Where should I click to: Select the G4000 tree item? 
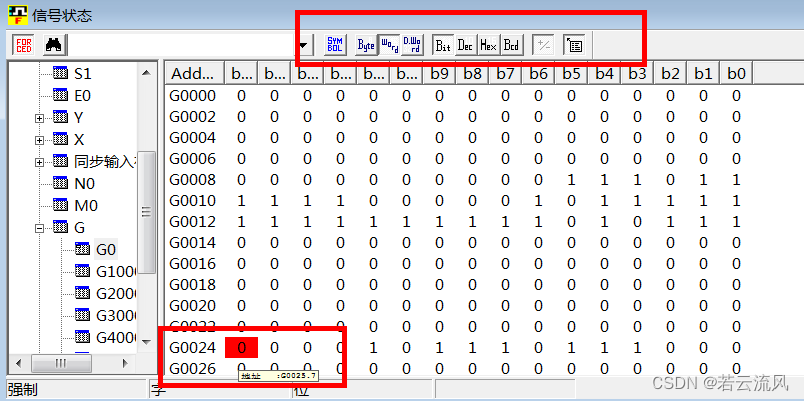pyautogui.click(x=116, y=337)
